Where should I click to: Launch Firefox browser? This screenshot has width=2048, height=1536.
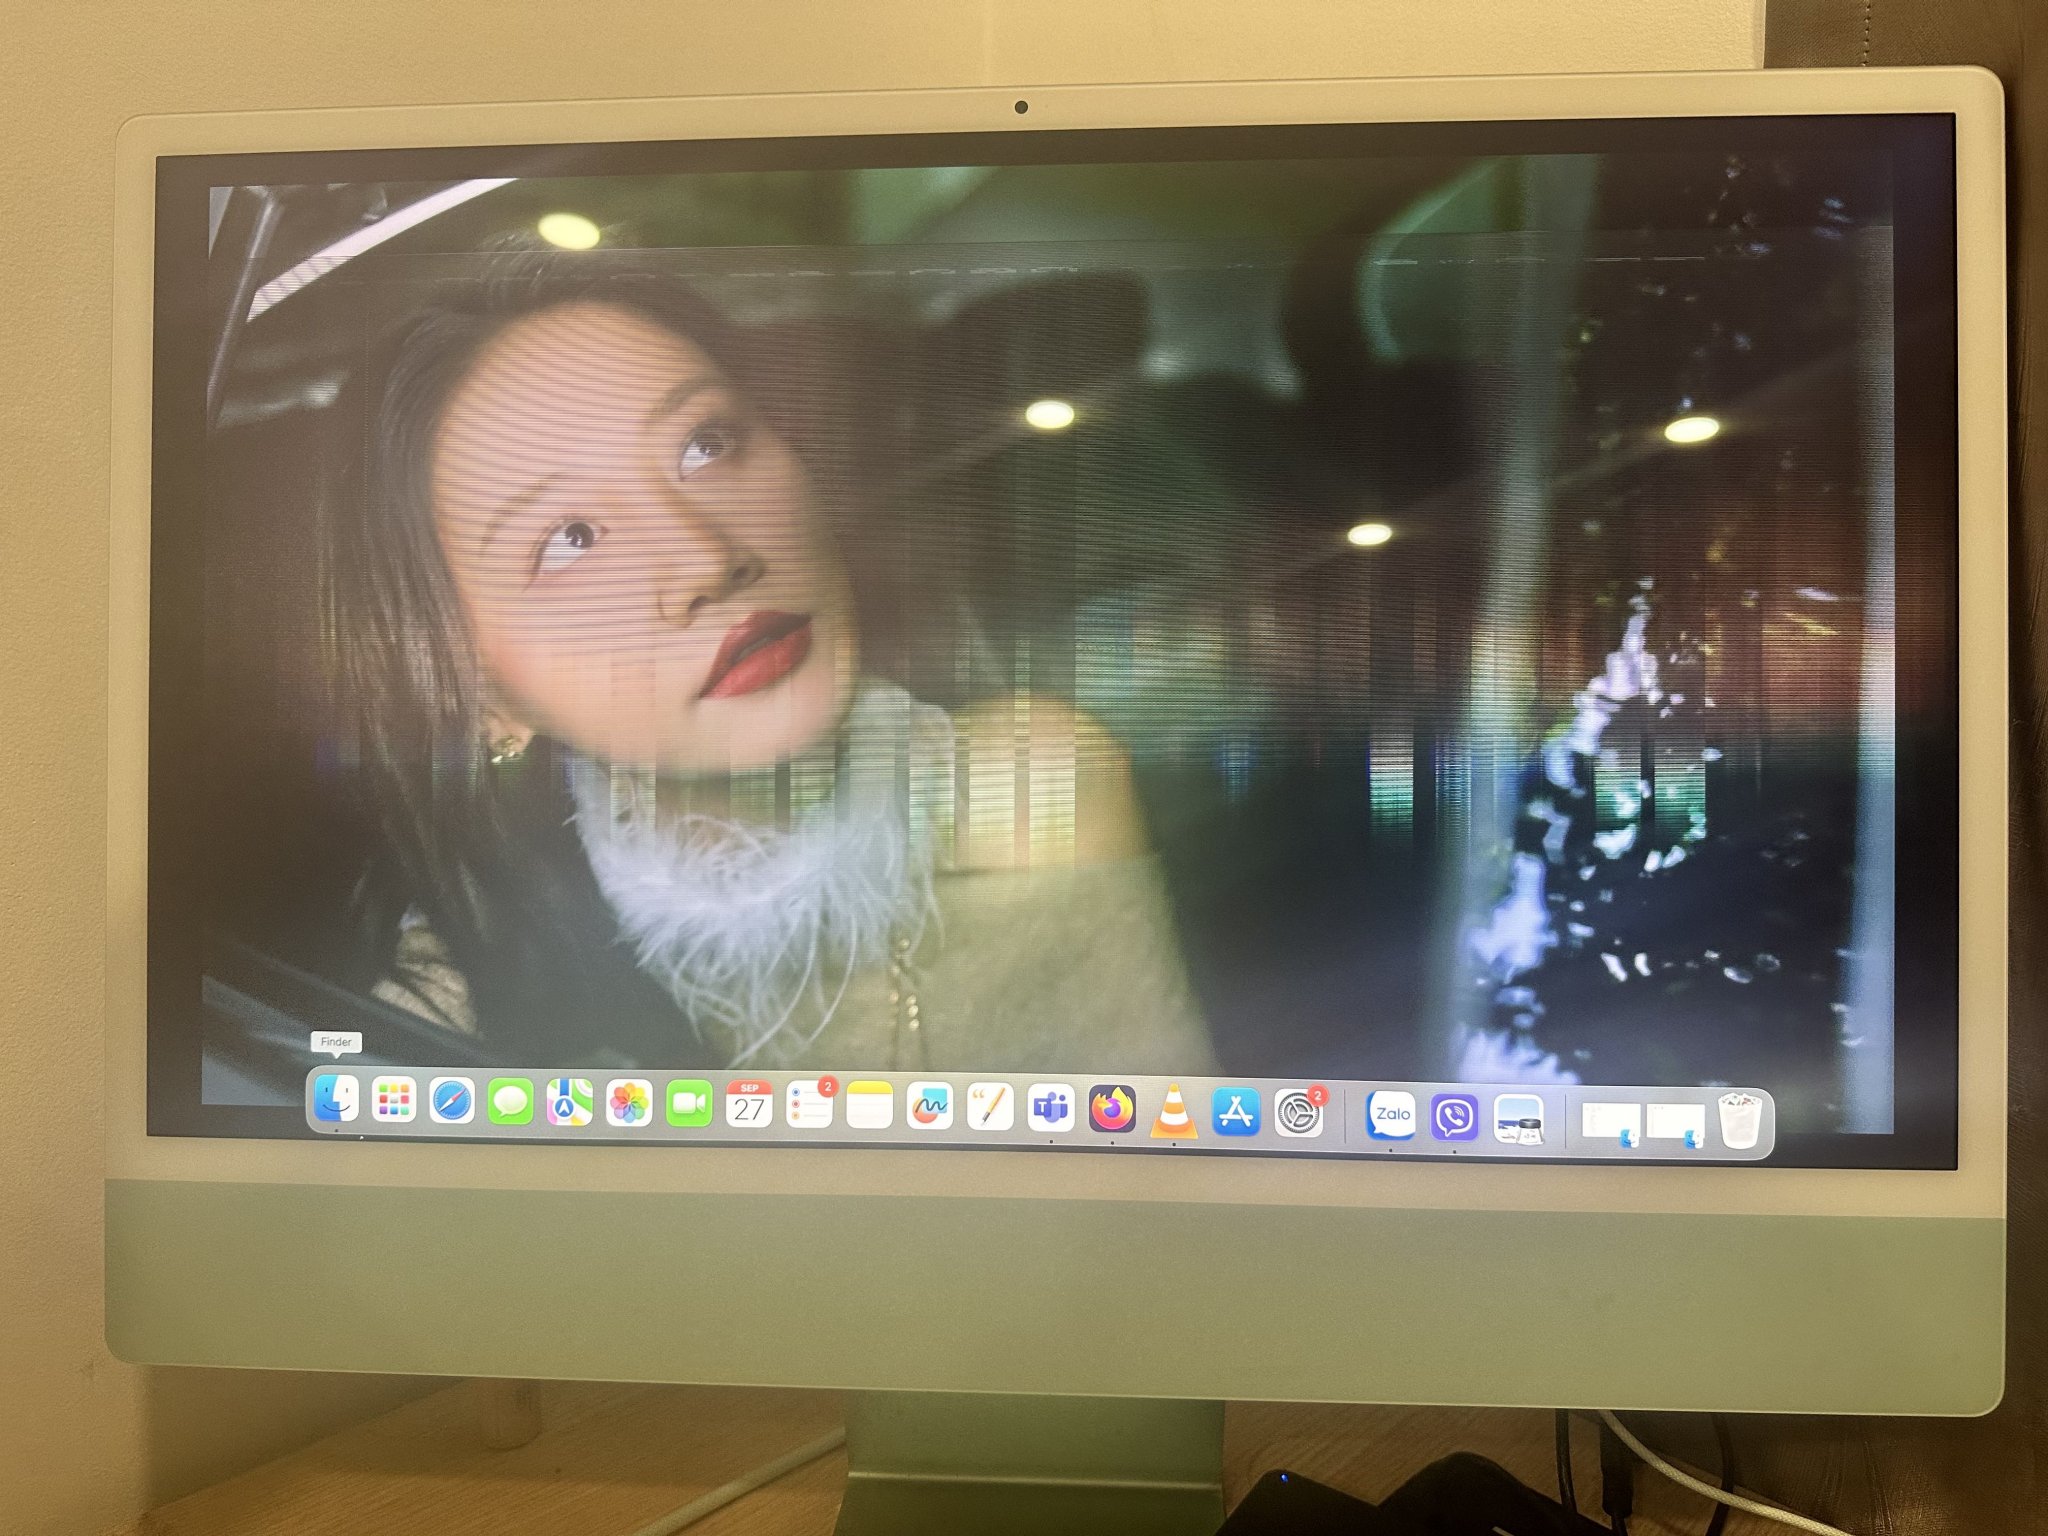click(1112, 1110)
